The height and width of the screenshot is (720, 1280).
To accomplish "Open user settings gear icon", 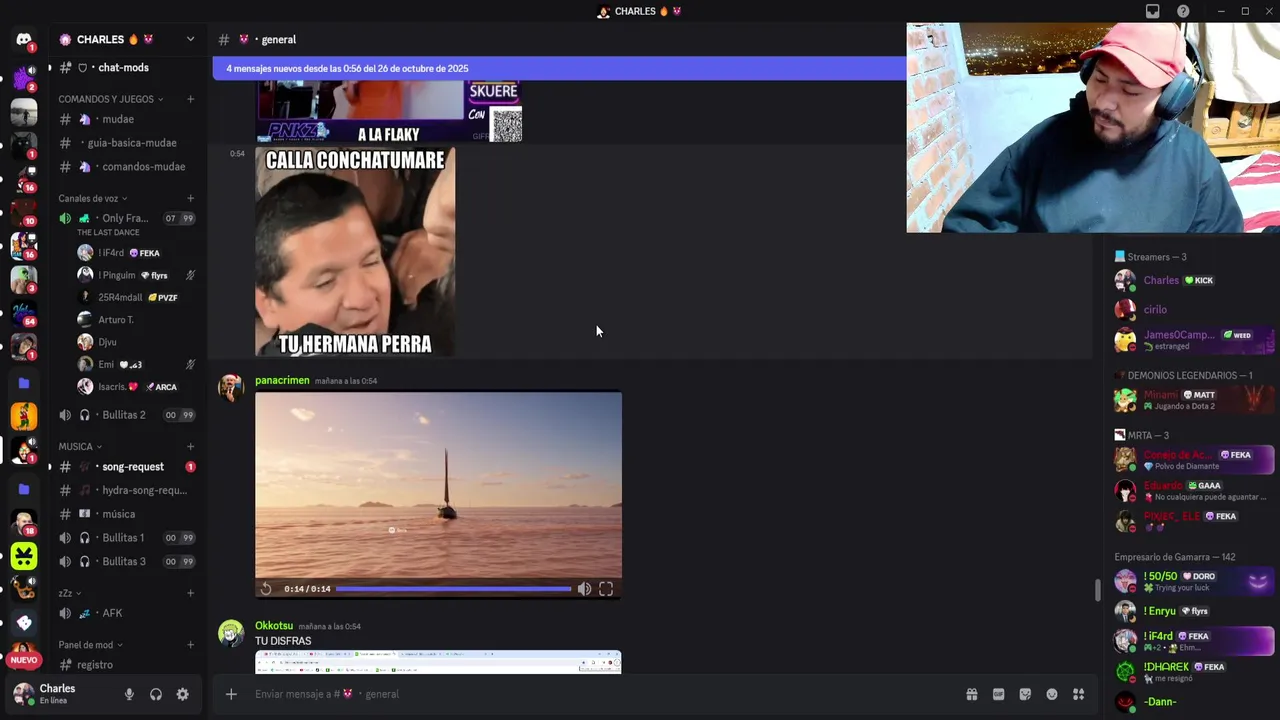I will 182,694.
